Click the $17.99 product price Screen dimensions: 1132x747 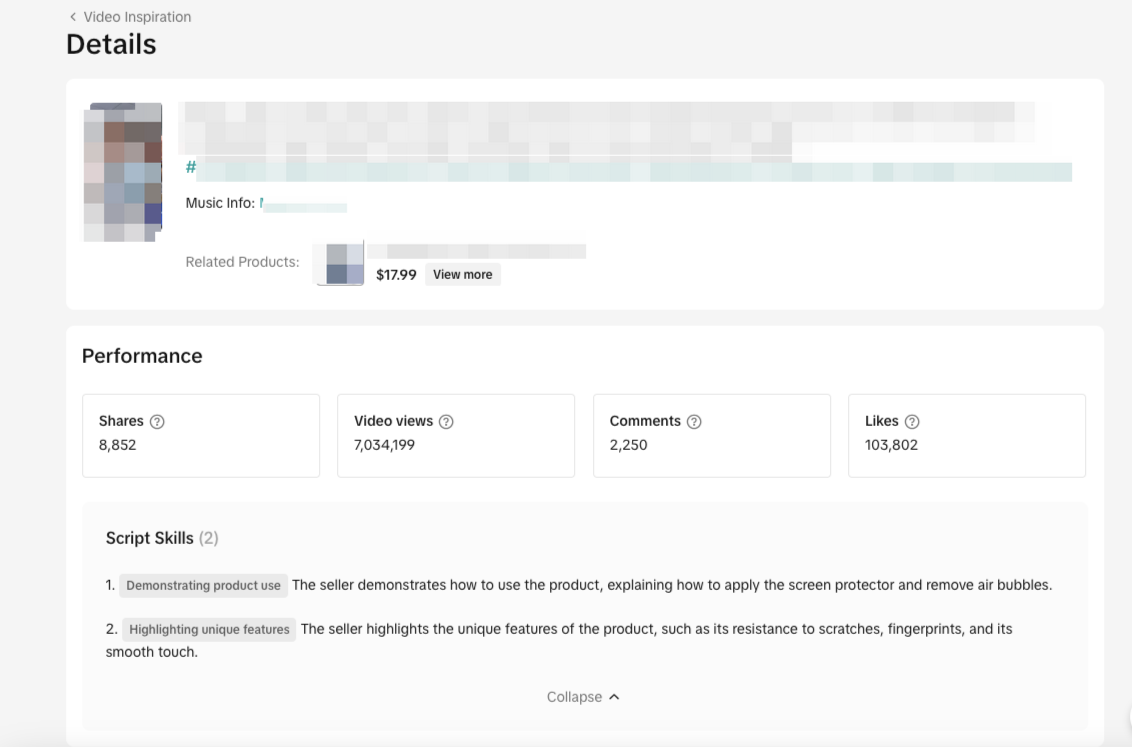396,275
